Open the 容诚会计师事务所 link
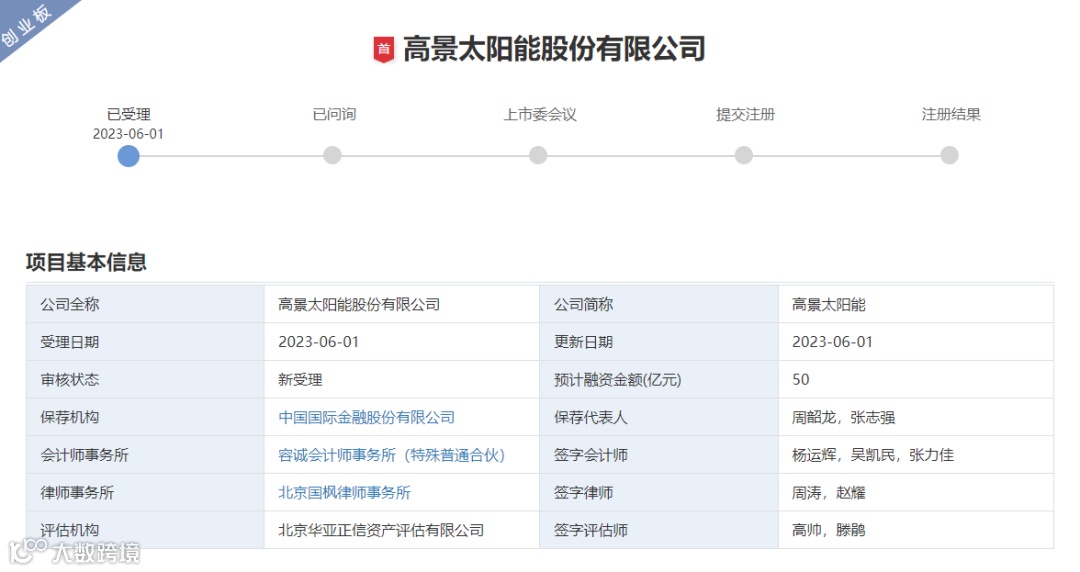Image resolution: width=1080 pixels, height=572 pixels. tap(392, 455)
